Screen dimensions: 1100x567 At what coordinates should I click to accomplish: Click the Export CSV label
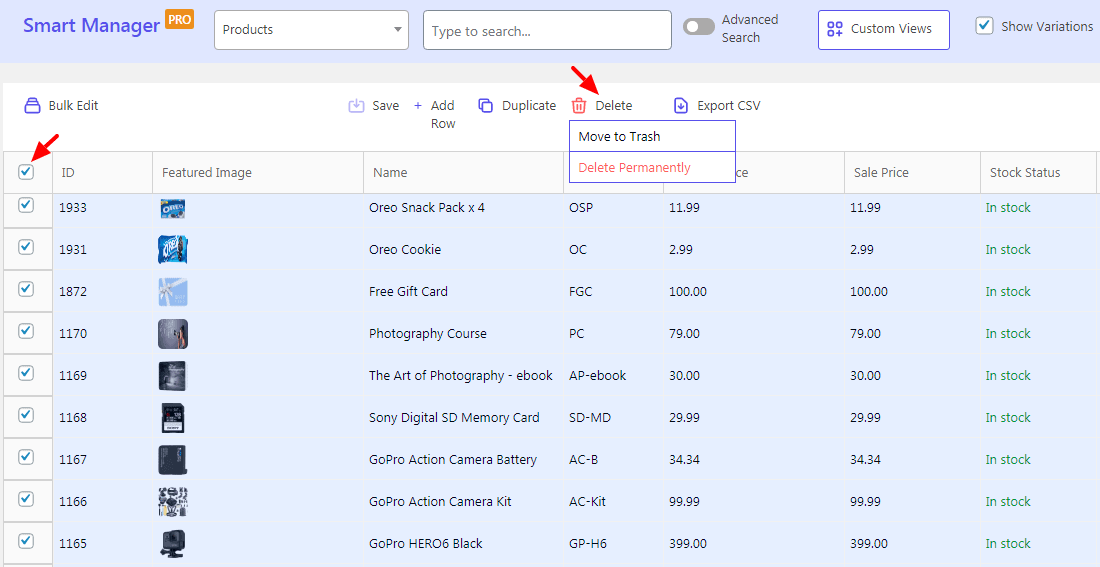[729, 106]
